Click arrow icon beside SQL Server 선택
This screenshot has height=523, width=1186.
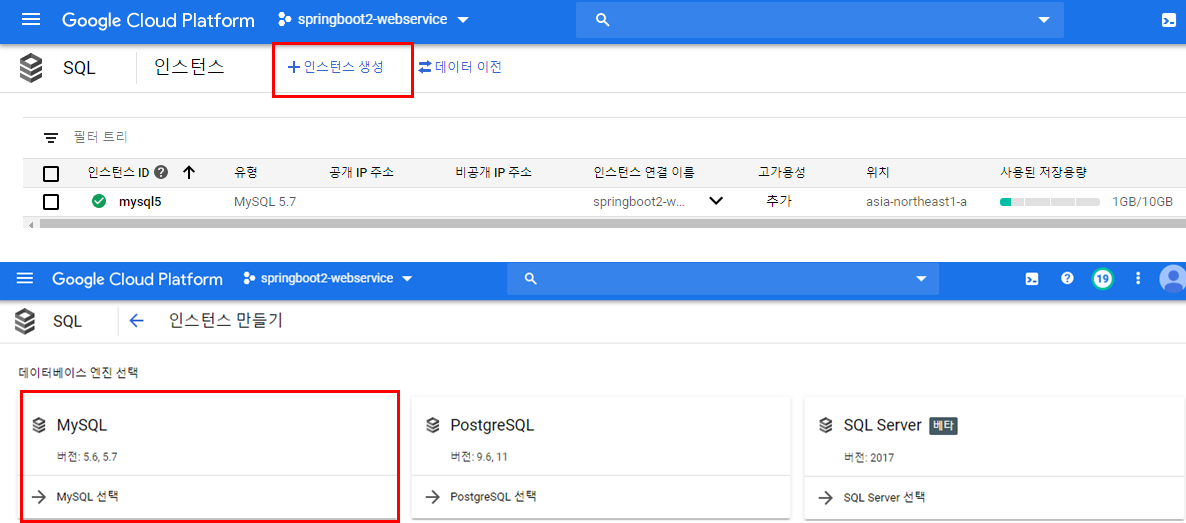[826, 497]
